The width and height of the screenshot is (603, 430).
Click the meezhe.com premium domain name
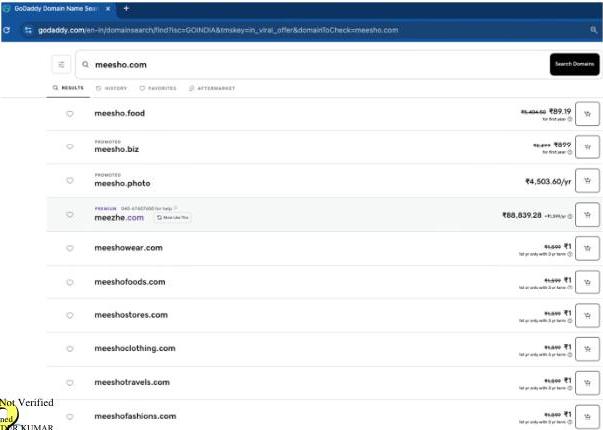(119, 218)
